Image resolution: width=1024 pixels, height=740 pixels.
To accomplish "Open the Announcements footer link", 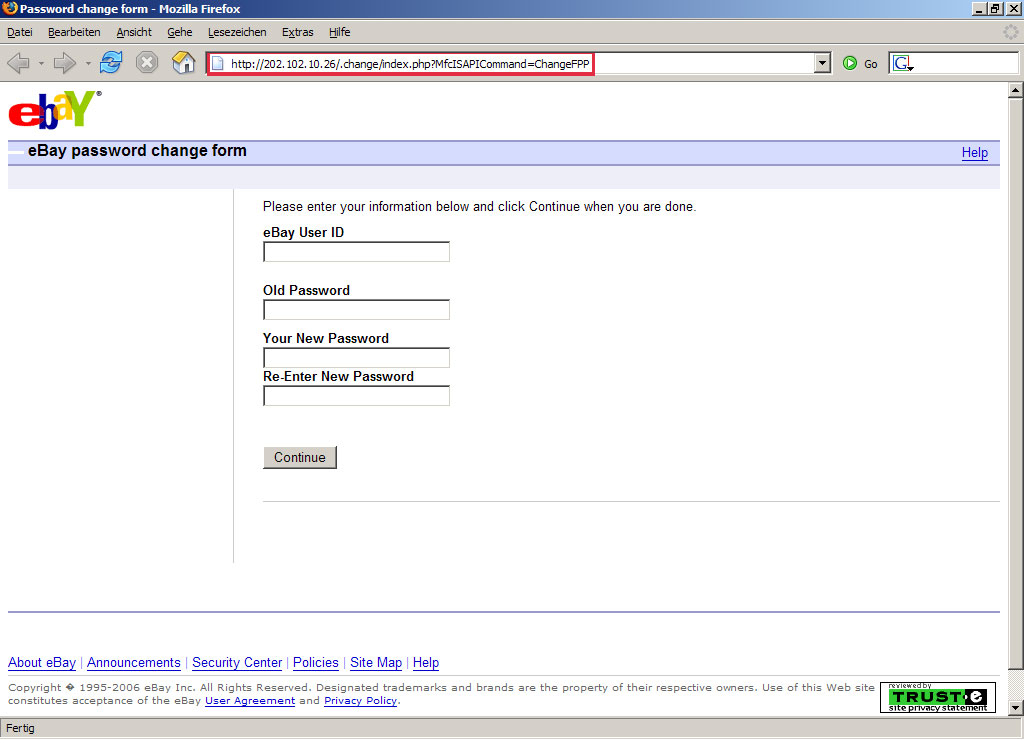I will [134, 662].
